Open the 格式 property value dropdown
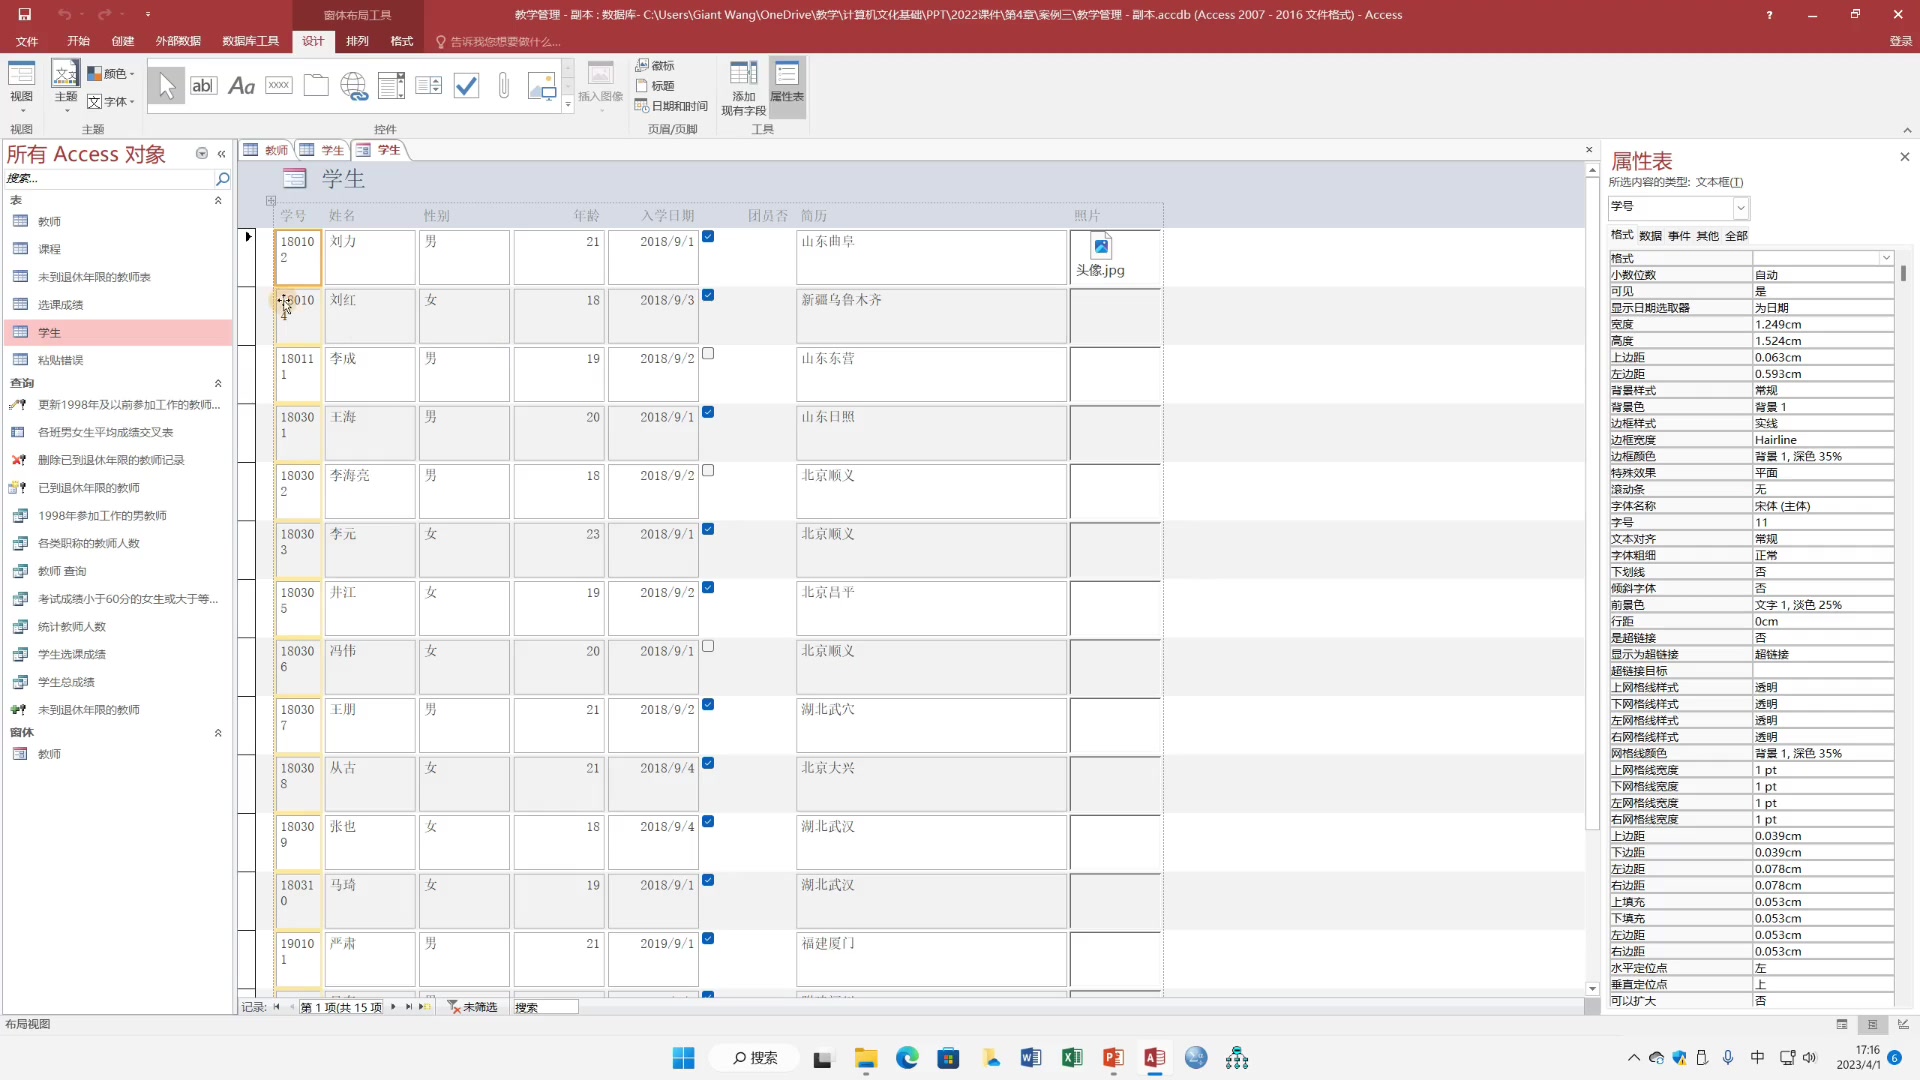The image size is (1920, 1080). tap(1886, 258)
